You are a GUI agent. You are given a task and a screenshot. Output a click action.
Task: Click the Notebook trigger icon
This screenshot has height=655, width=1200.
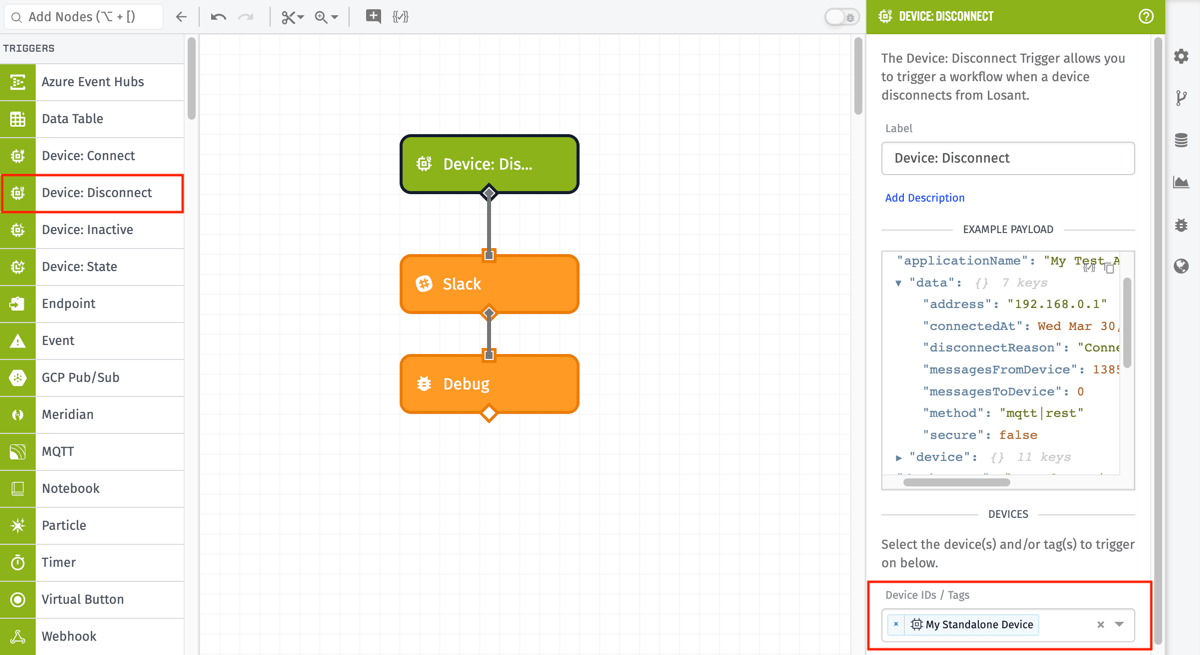click(x=18, y=489)
